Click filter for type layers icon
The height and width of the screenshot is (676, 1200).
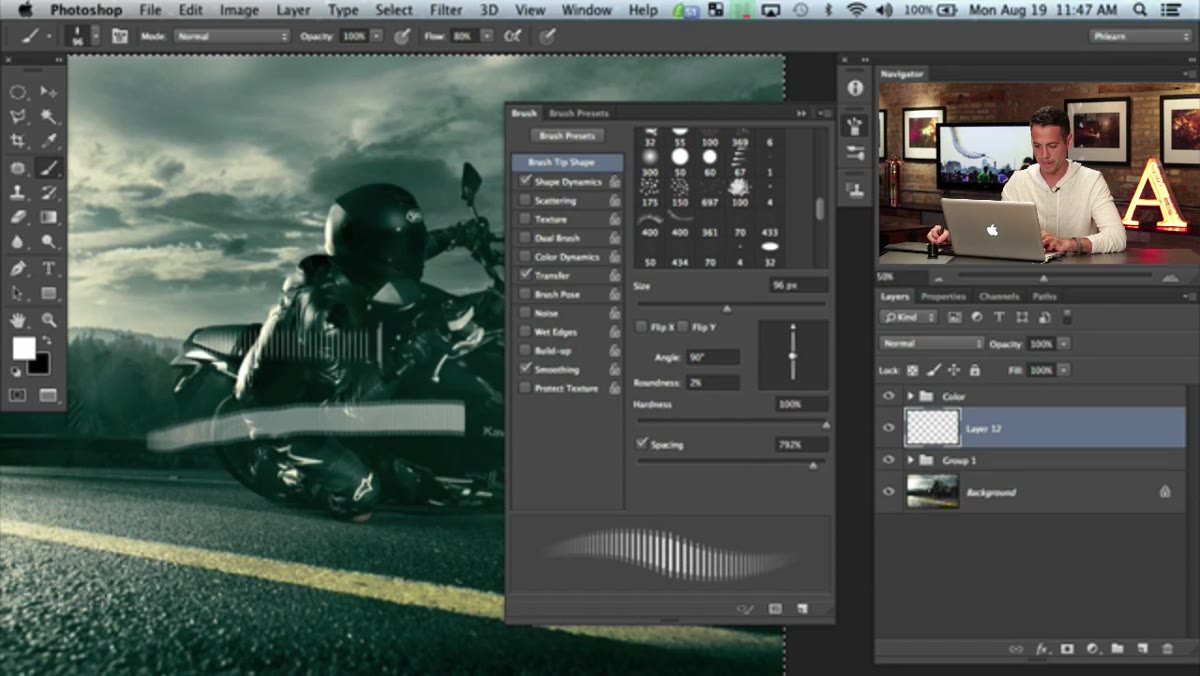pyautogui.click(x=999, y=317)
